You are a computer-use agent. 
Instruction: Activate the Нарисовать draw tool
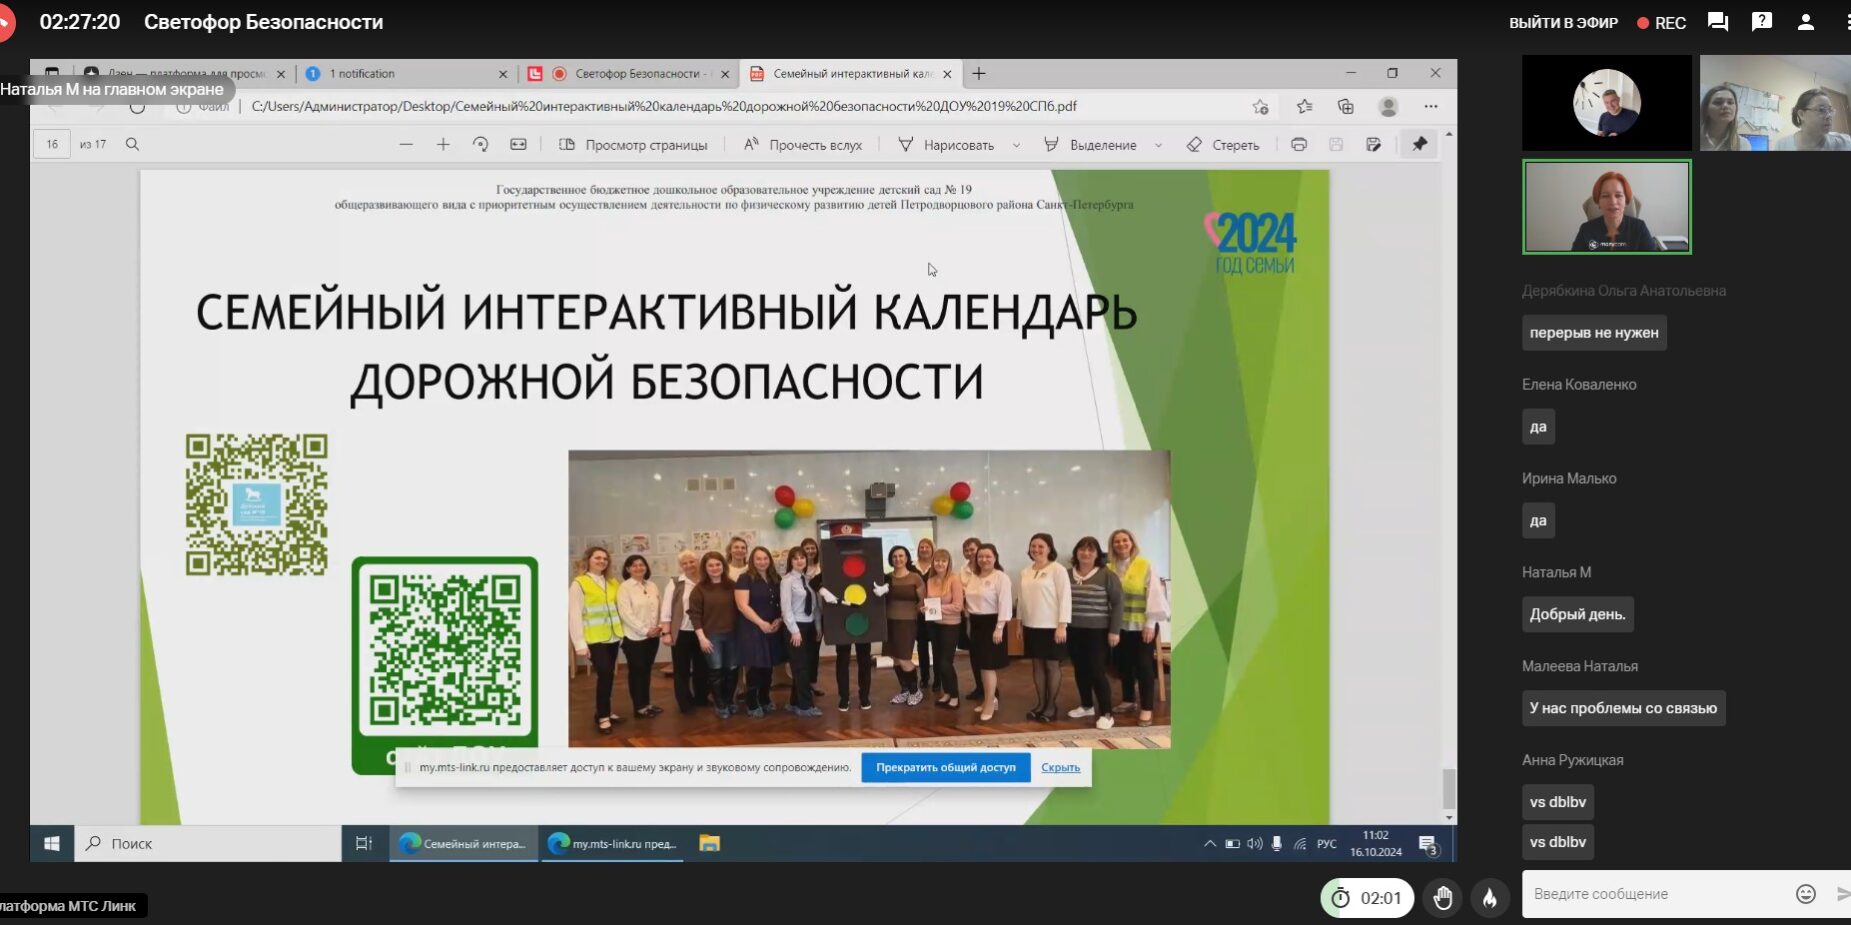(x=946, y=145)
